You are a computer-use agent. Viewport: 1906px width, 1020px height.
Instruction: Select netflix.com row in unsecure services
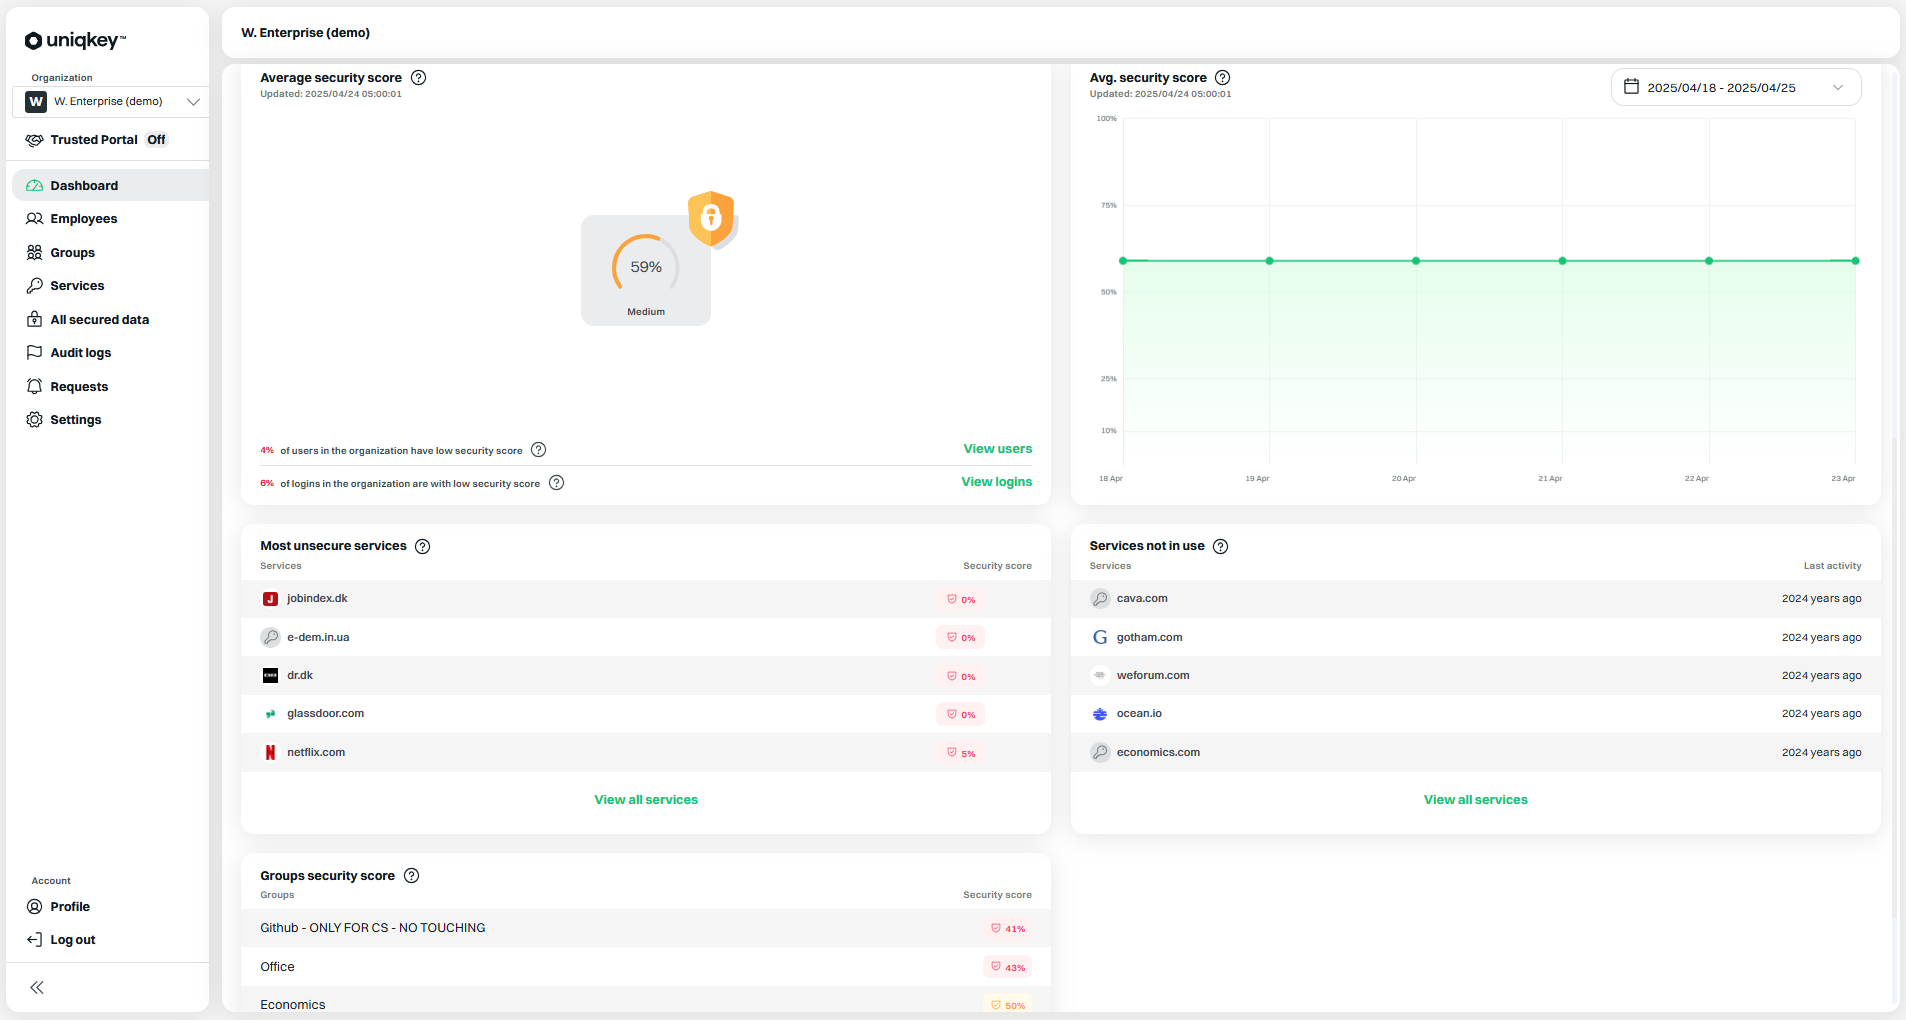(x=316, y=753)
